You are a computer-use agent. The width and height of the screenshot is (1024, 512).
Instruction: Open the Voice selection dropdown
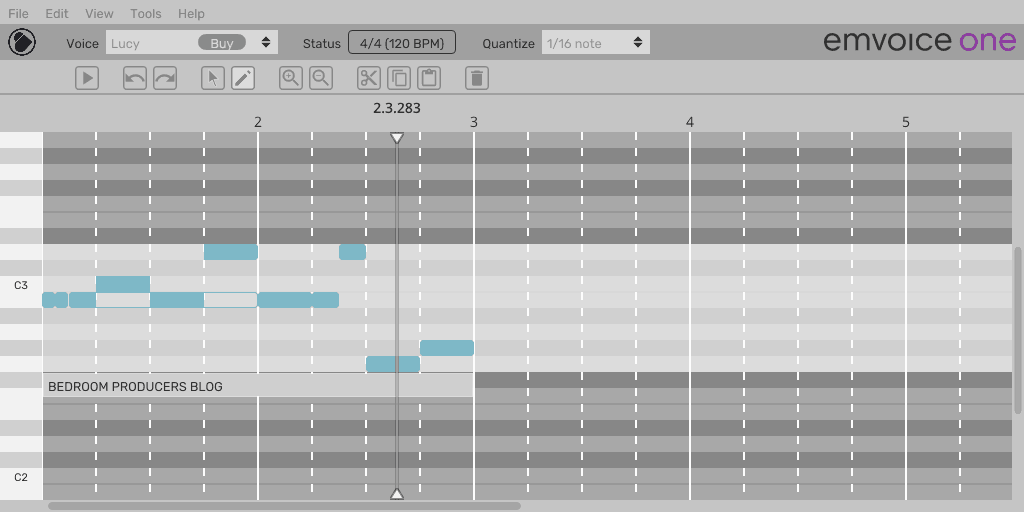(265, 43)
